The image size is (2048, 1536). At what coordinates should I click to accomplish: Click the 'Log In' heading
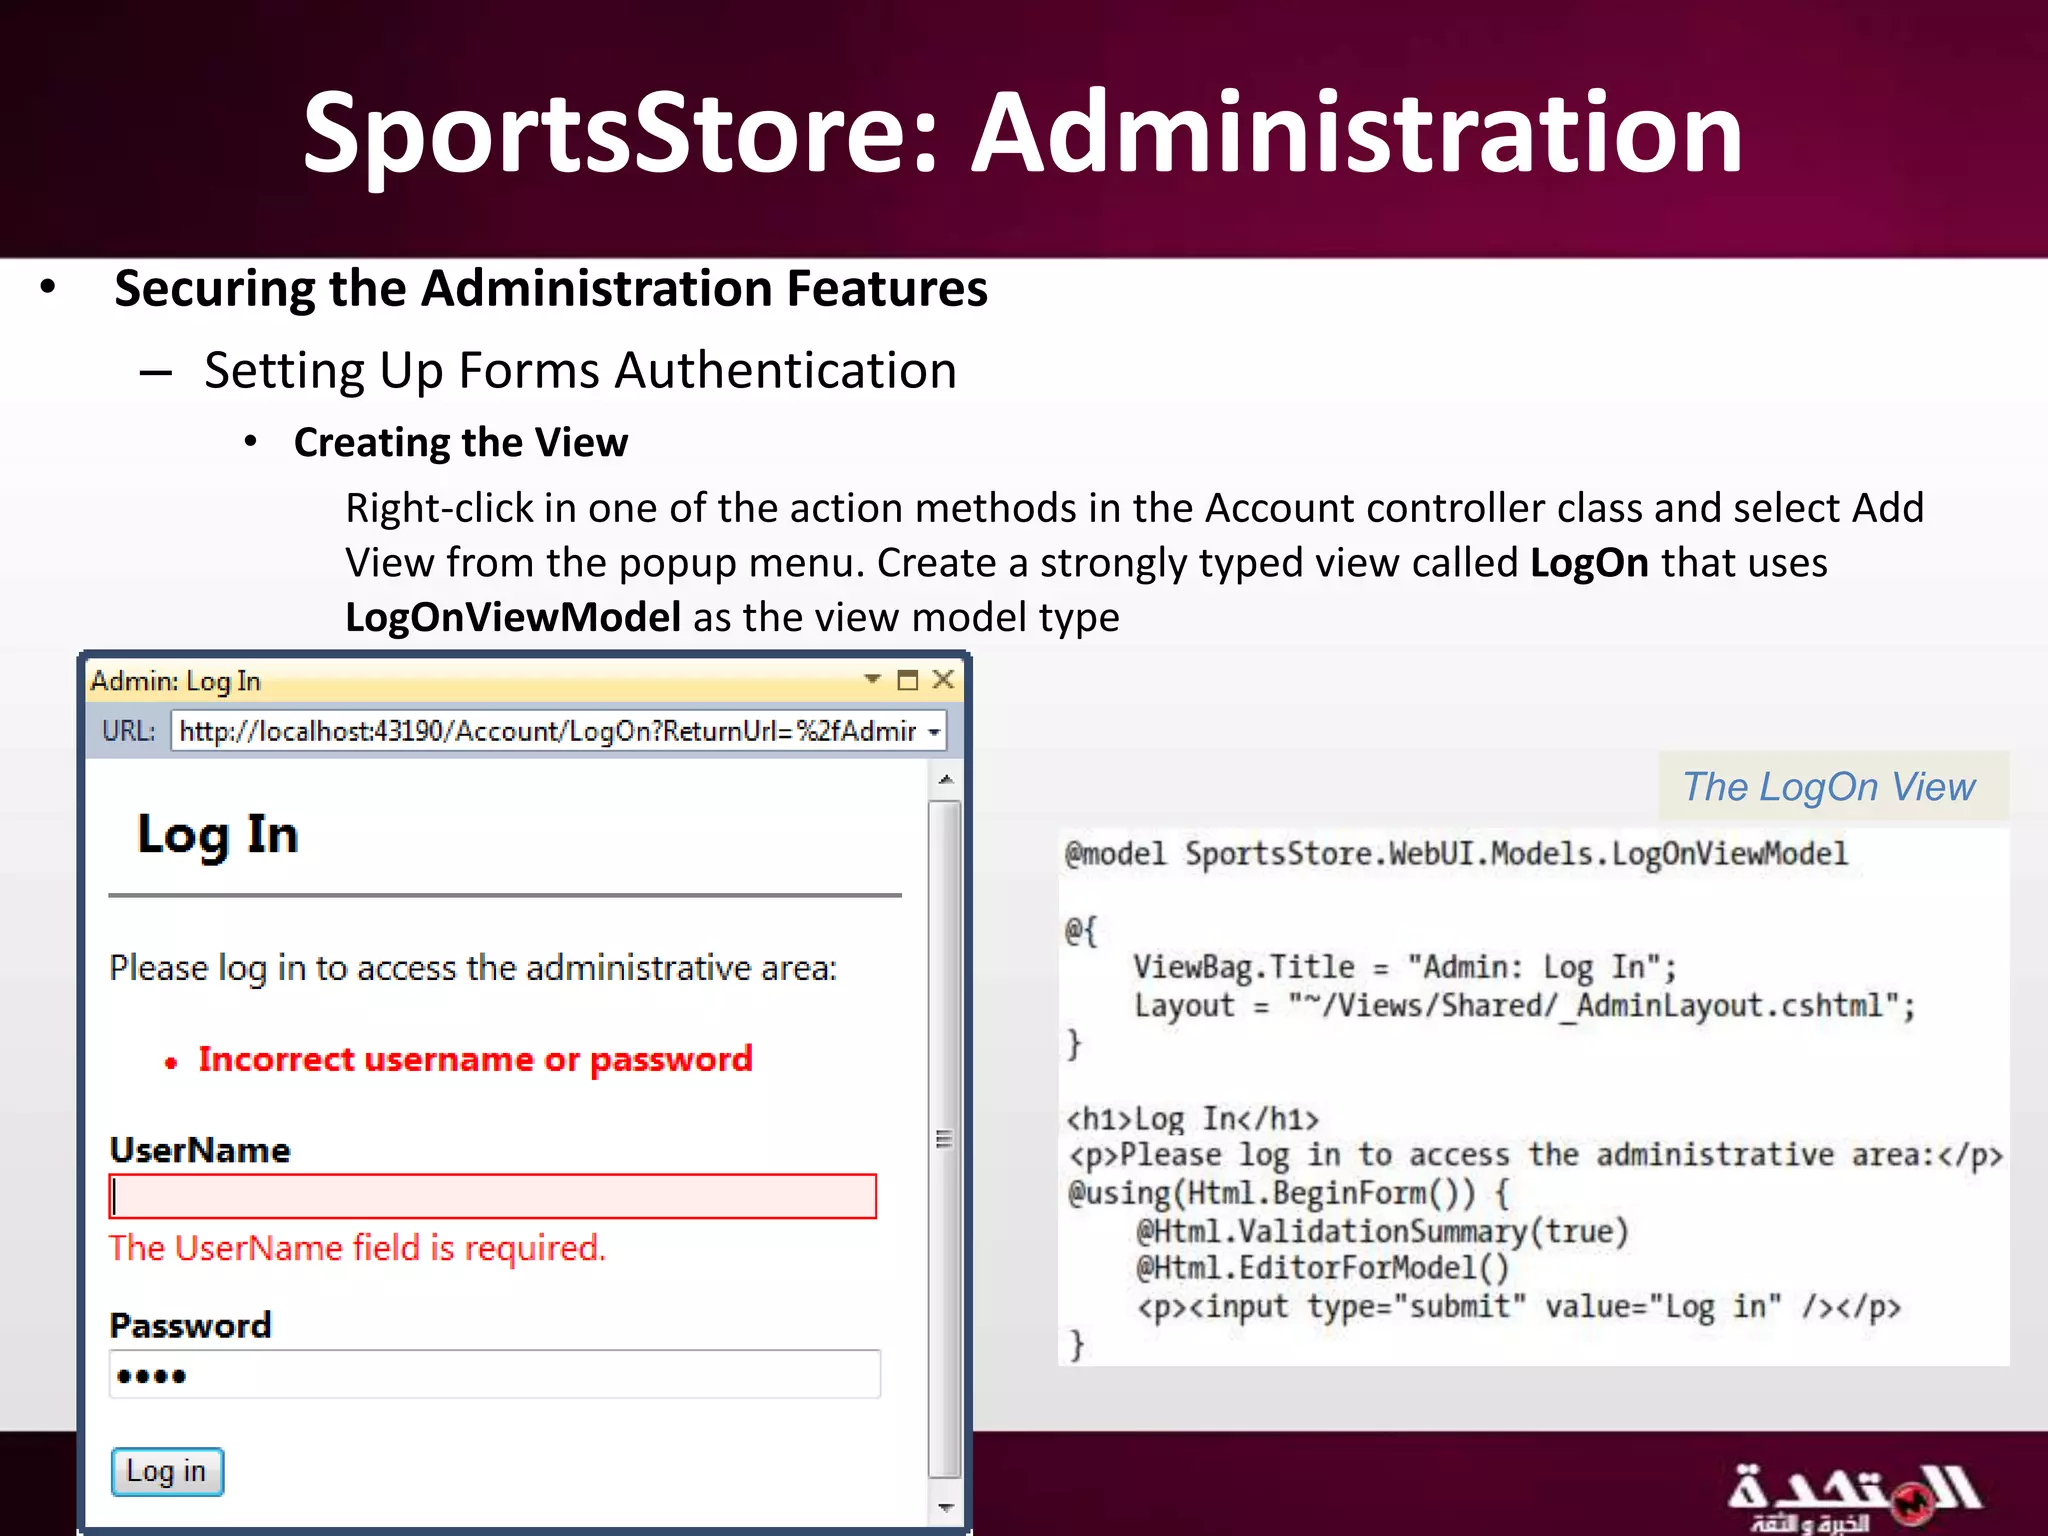click(218, 836)
